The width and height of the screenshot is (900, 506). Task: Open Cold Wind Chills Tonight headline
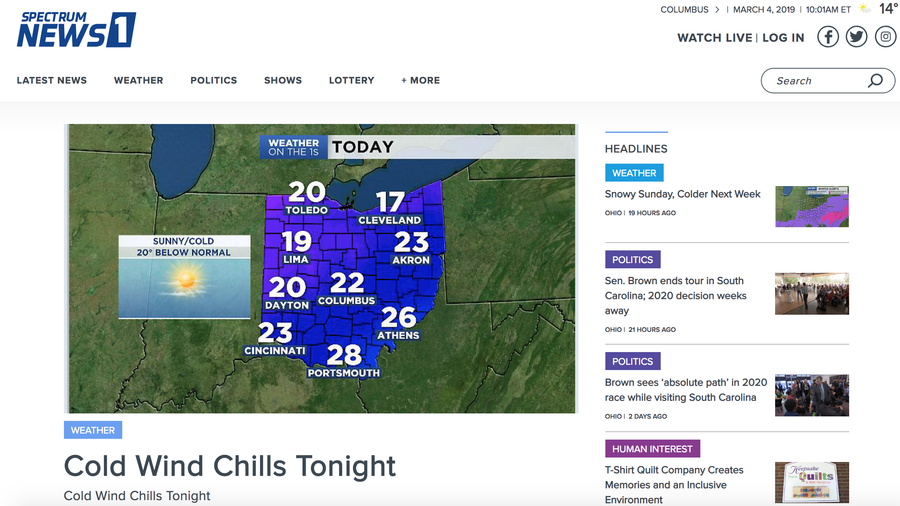[230, 466]
